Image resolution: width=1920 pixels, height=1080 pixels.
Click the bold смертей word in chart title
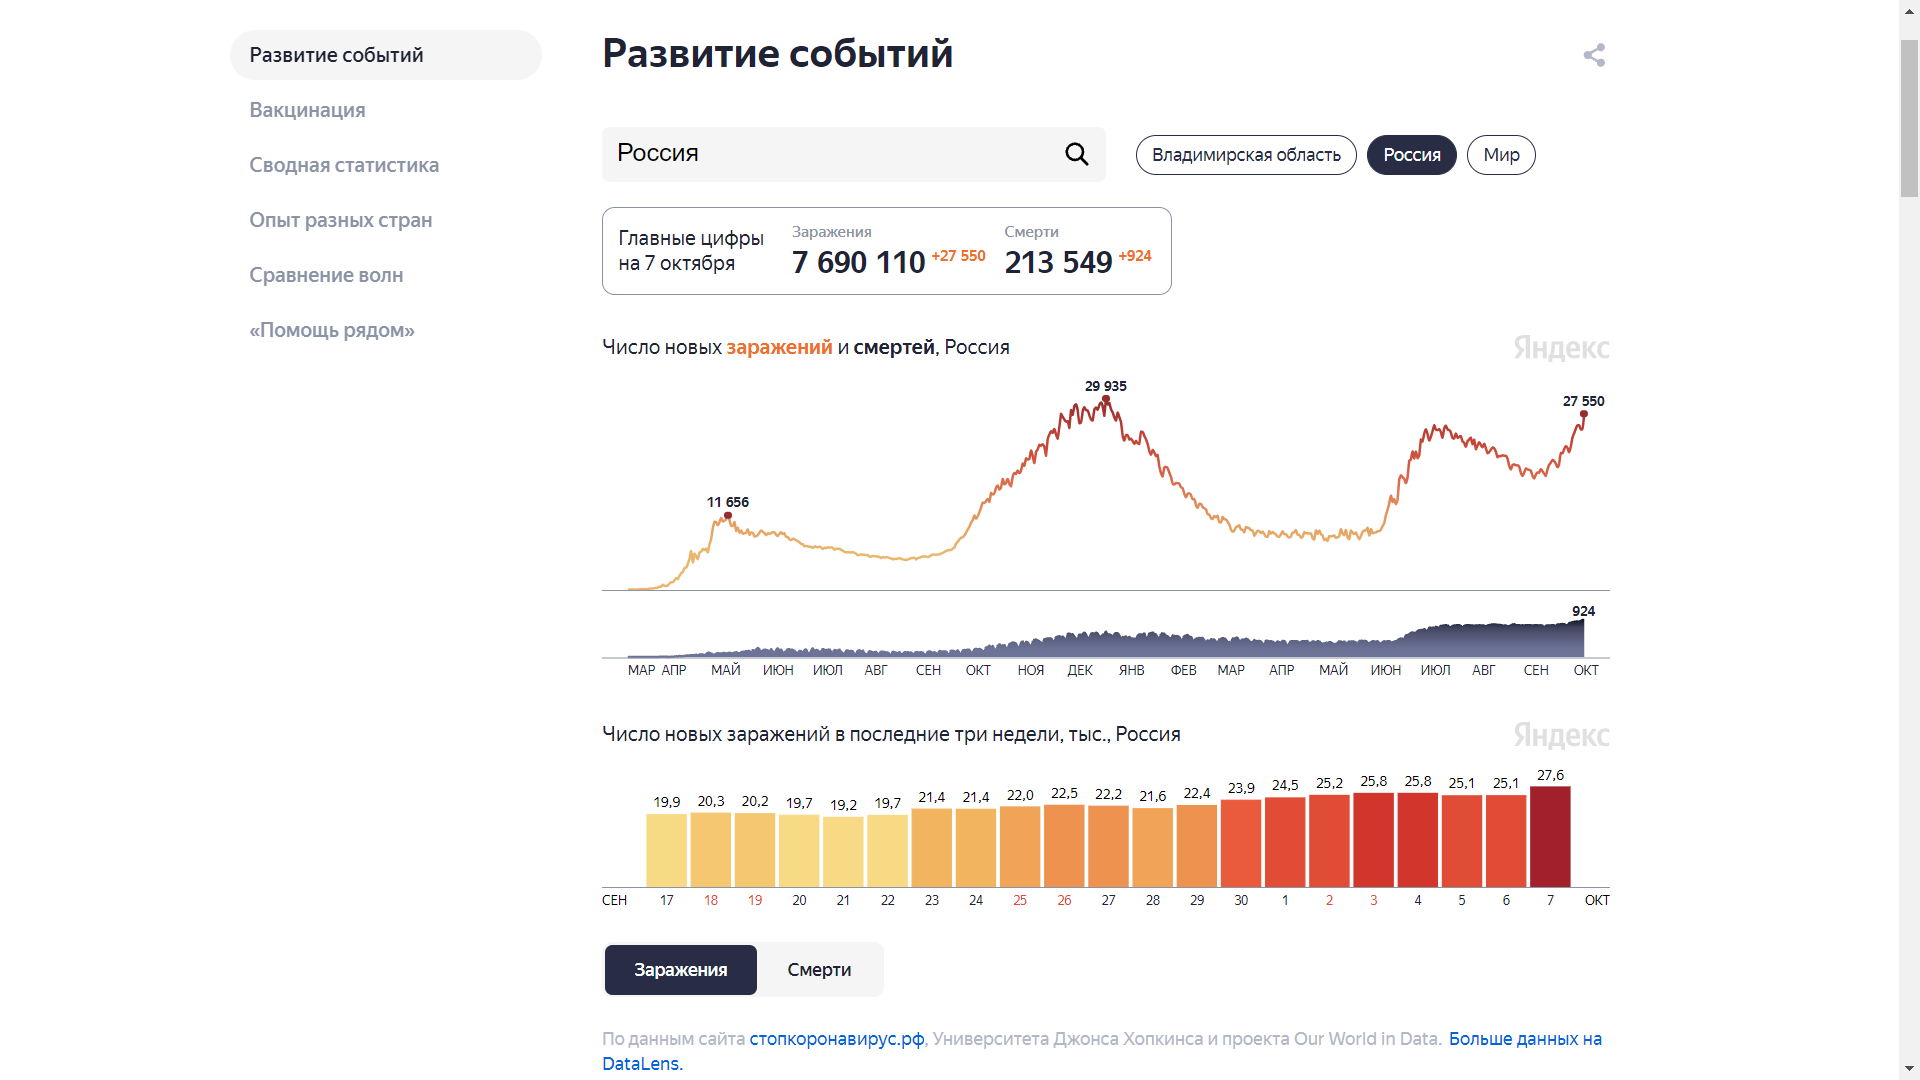click(894, 347)
